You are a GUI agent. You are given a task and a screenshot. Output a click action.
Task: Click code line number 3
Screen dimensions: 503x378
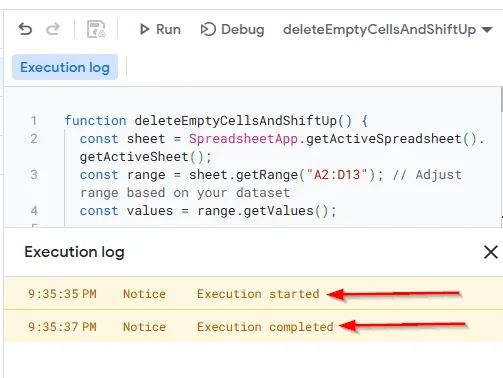coord(34,175)
